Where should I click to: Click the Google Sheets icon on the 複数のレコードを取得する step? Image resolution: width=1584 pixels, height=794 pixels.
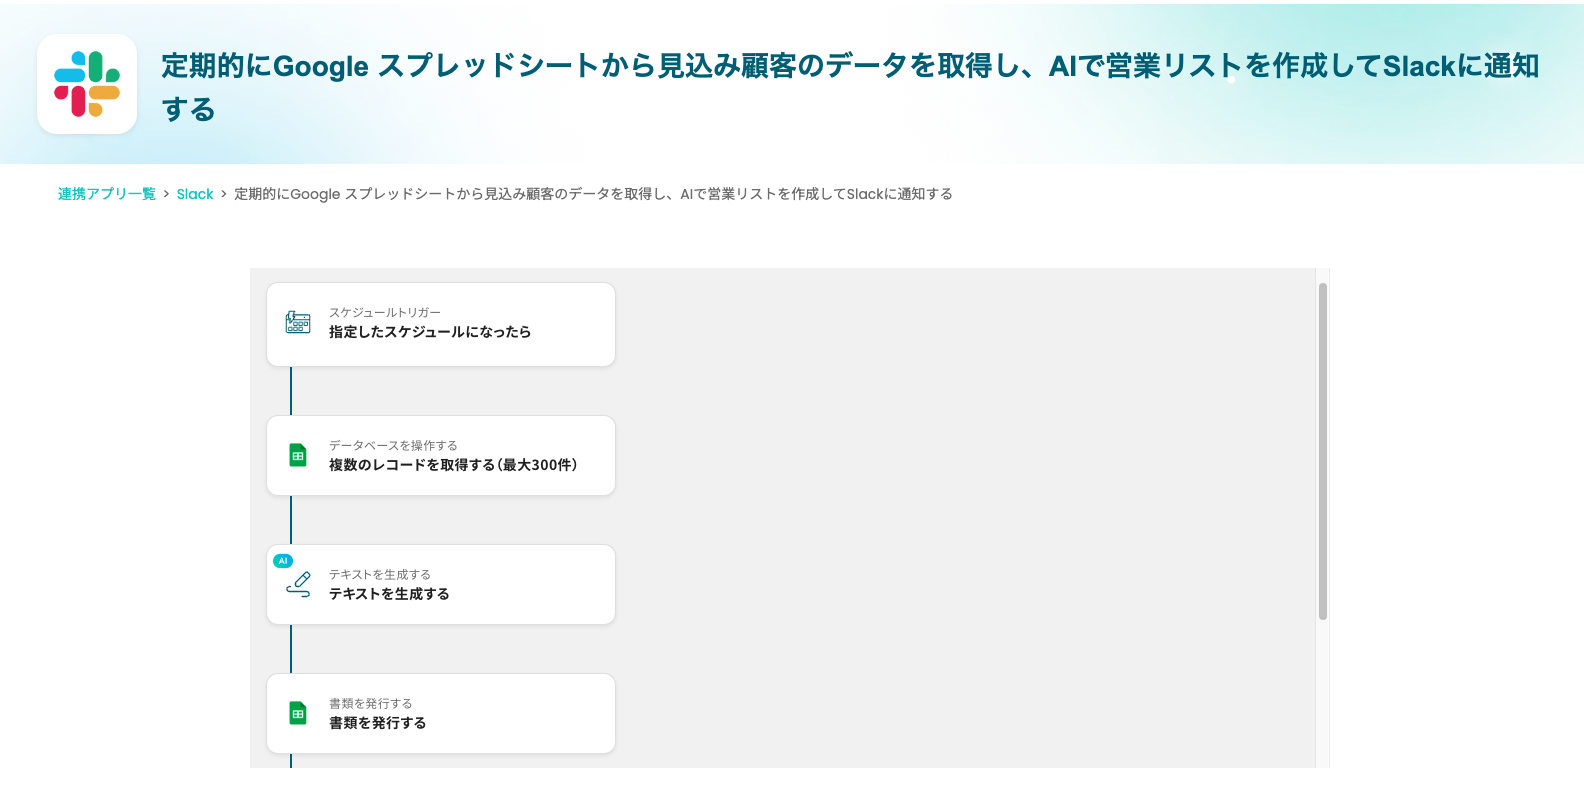(x=298, y=455)
